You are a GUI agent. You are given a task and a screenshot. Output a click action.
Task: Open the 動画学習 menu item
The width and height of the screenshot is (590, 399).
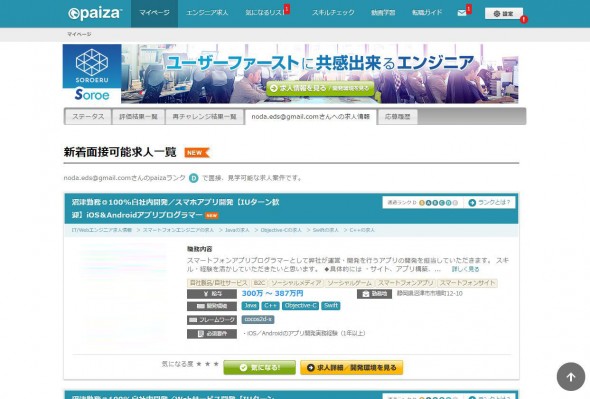(x=383, y=13)
